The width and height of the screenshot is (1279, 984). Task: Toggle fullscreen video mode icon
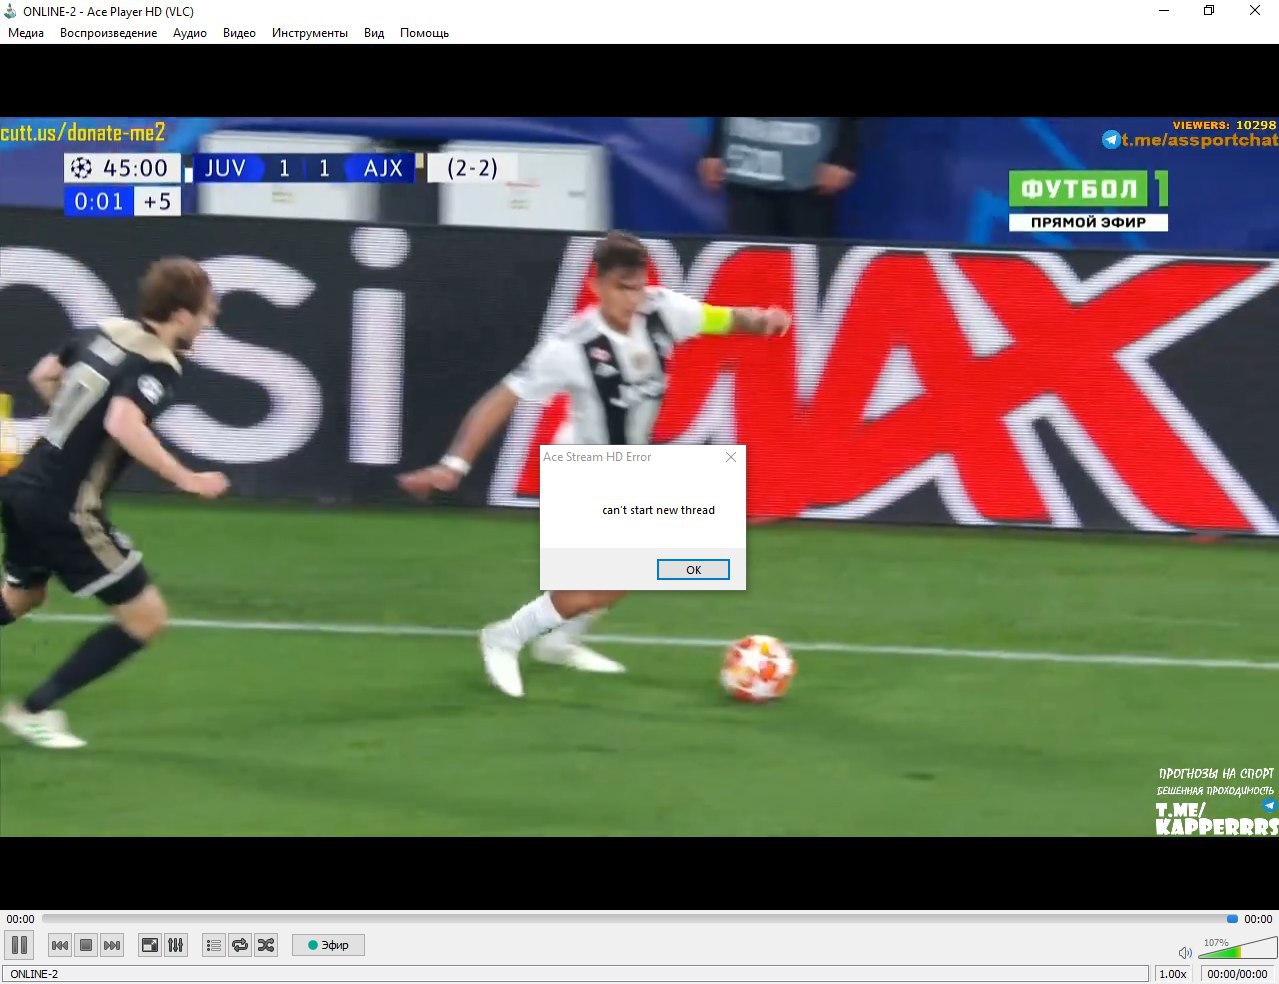pyautogui.click(x=150, y=945)
